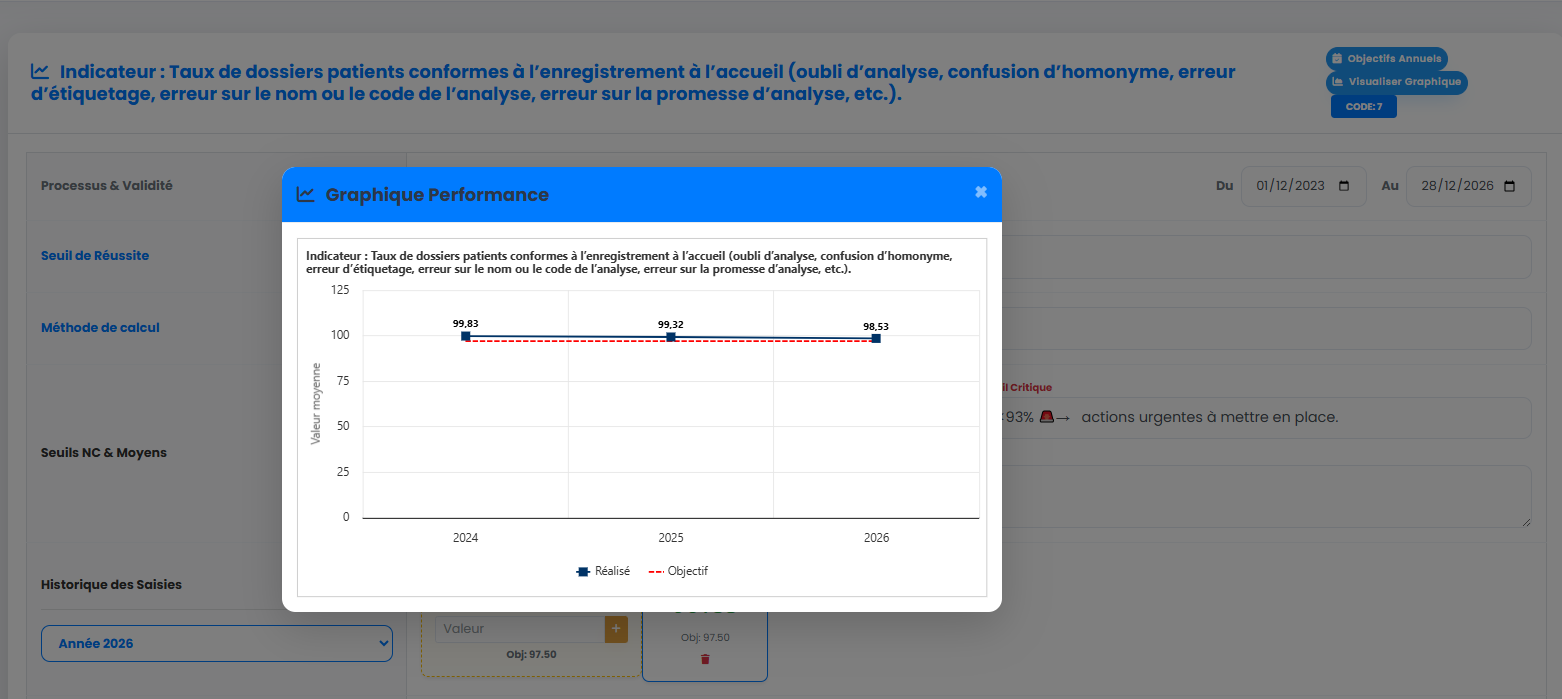Click into the Valeur input field
This screenshot has width=1562, height=699.
point(520,629)
